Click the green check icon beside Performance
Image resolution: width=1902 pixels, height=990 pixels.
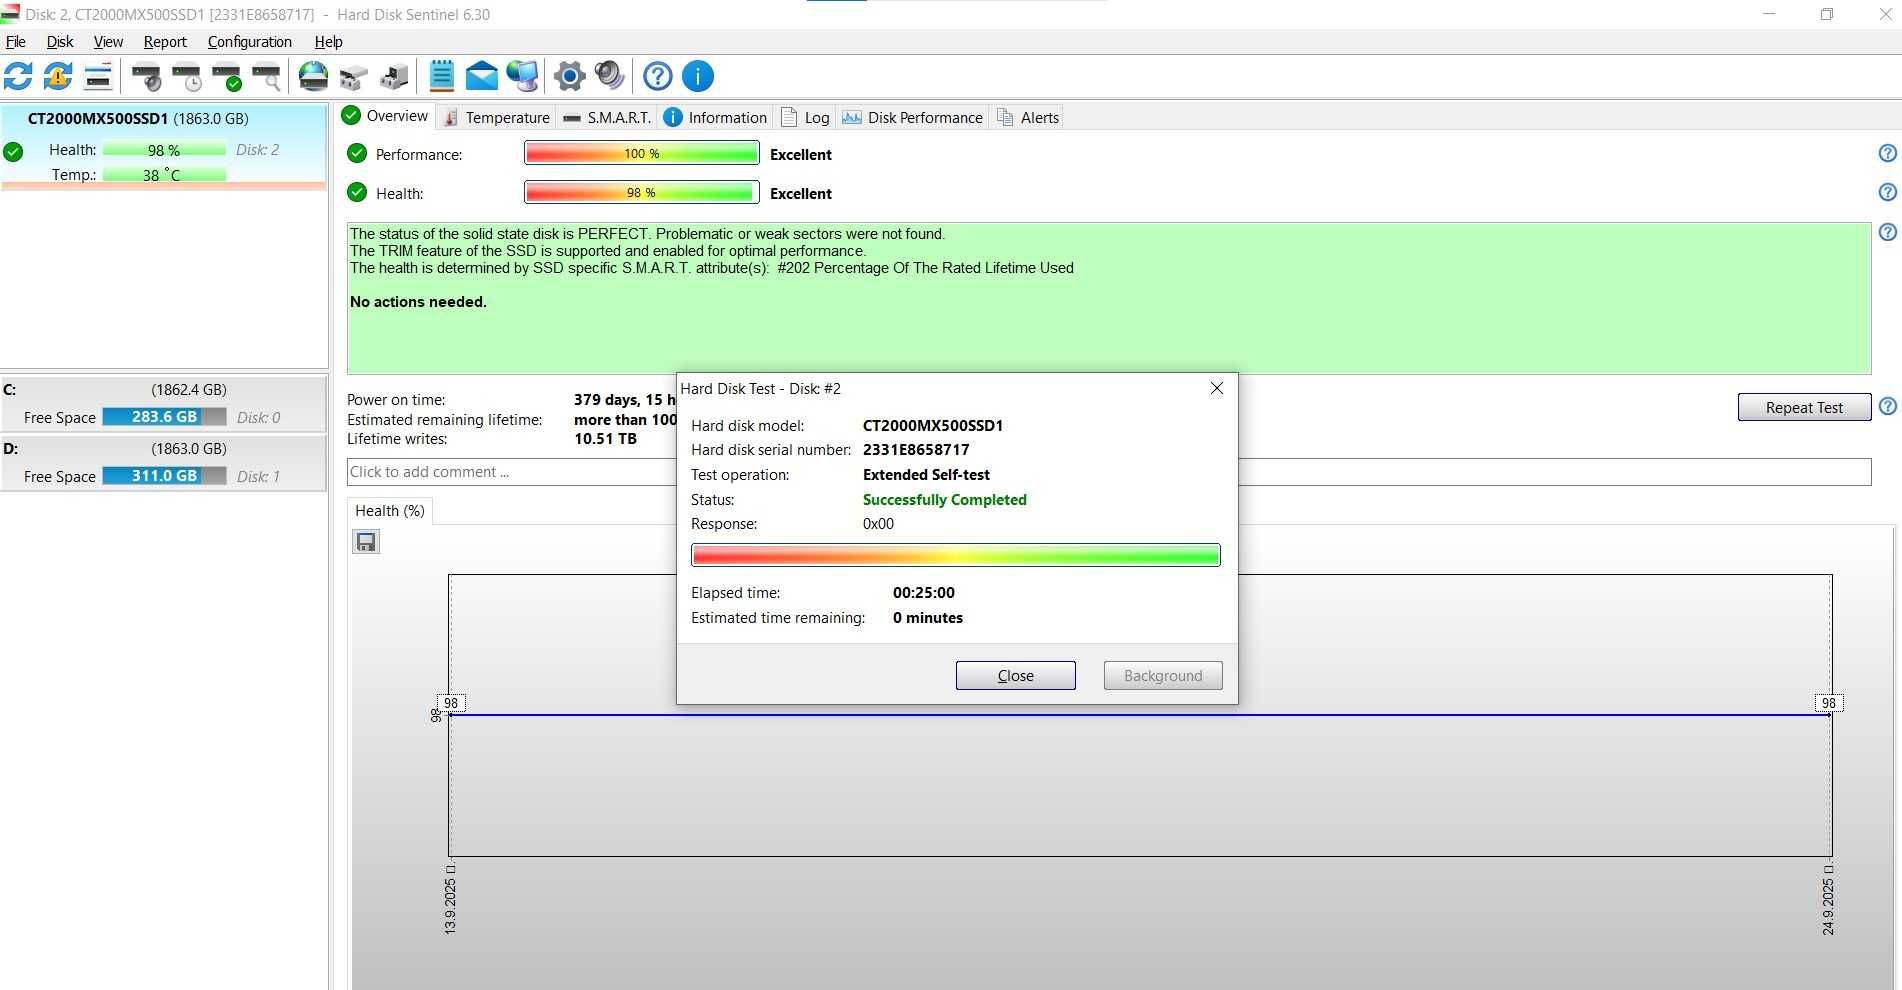357,153
